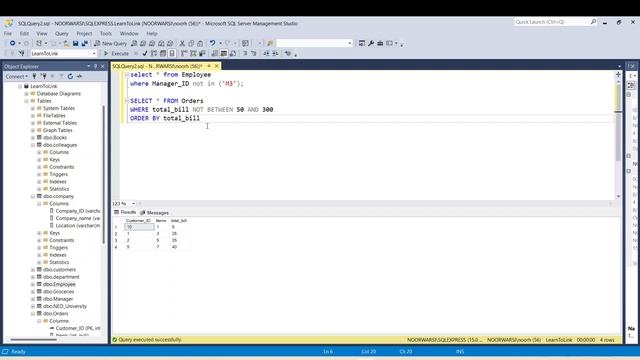The image size is (640, 360).
Task: Expand the dbo.Employee table node
Action: [x=33, y=284]
